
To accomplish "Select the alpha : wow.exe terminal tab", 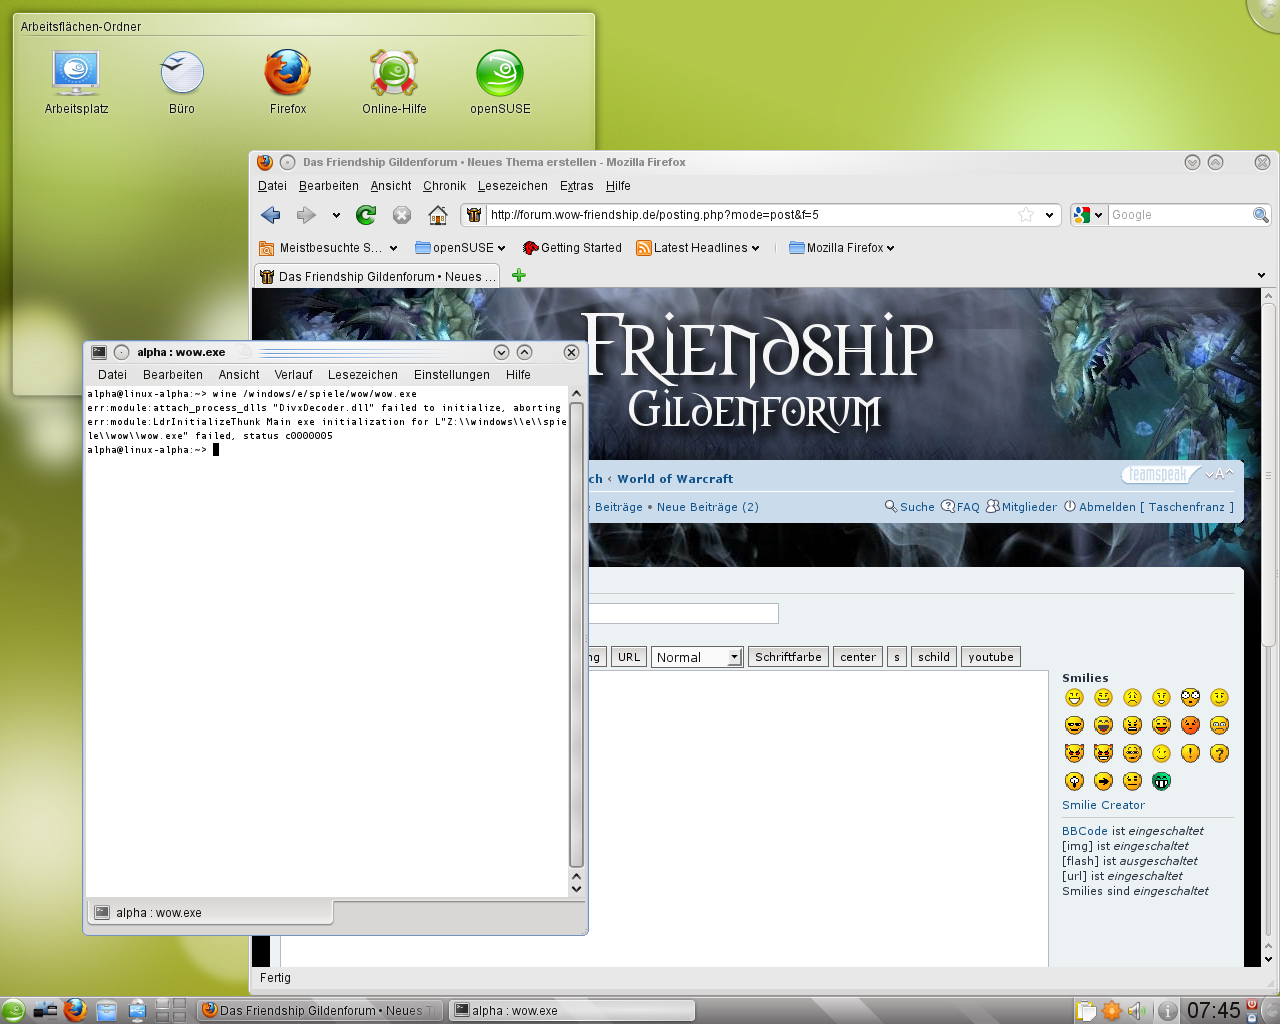I will [x=160, y=912].
